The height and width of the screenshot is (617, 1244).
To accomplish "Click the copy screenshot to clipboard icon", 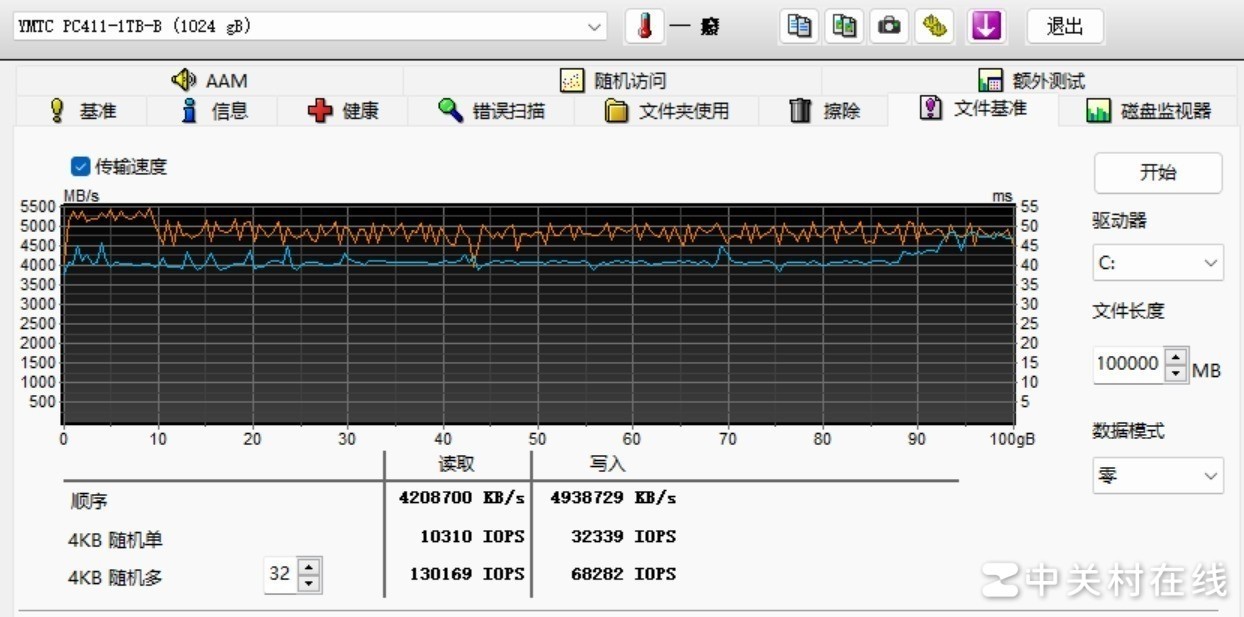I will (843, 26).
